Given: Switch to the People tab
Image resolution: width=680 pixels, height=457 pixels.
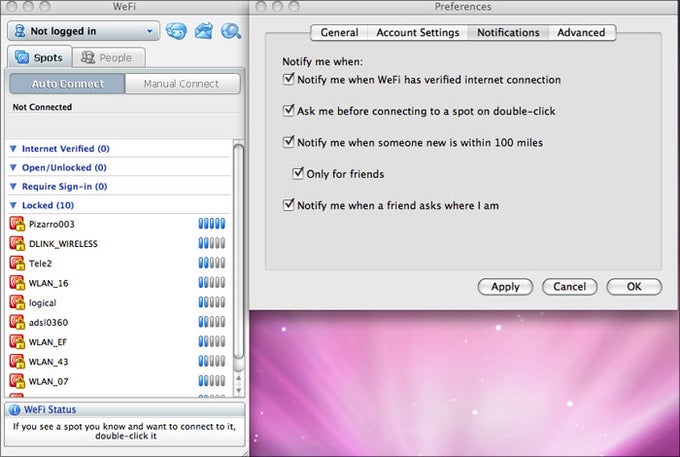Looking at the screenshot, I should 108,57.
